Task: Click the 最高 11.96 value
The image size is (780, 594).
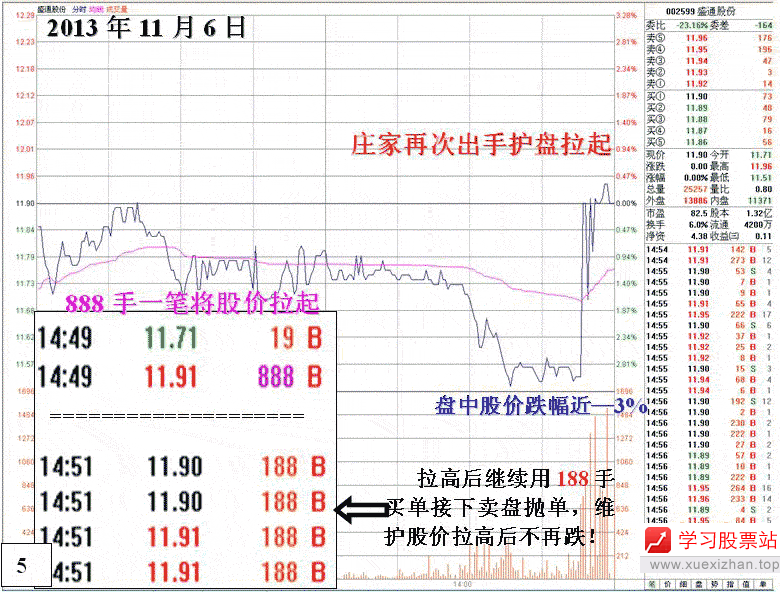Action: click(761, 166)
